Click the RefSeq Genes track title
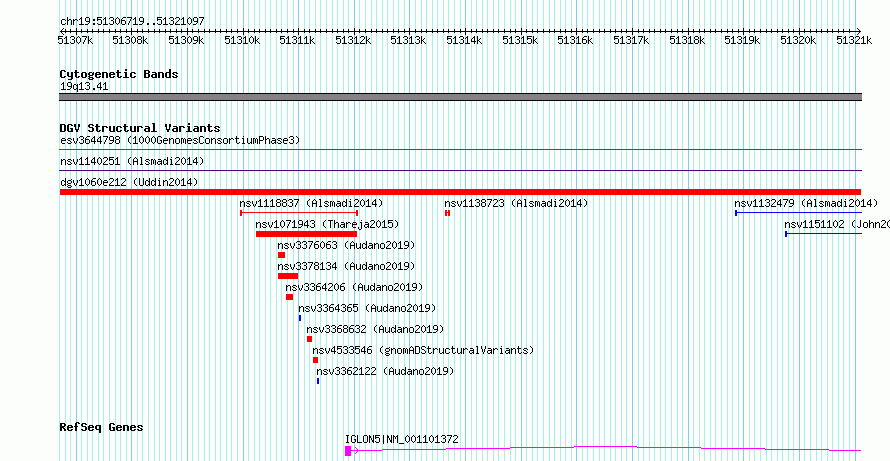 102,427
